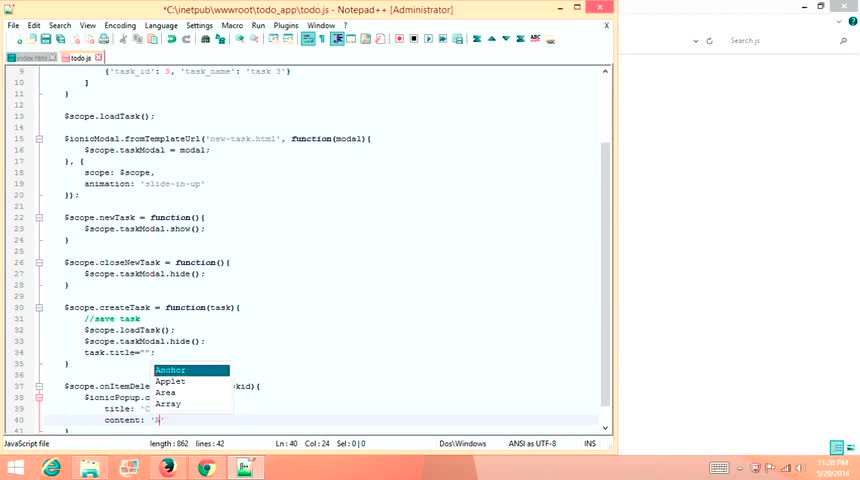Collapse fold marker at line 37

point(39,386)
